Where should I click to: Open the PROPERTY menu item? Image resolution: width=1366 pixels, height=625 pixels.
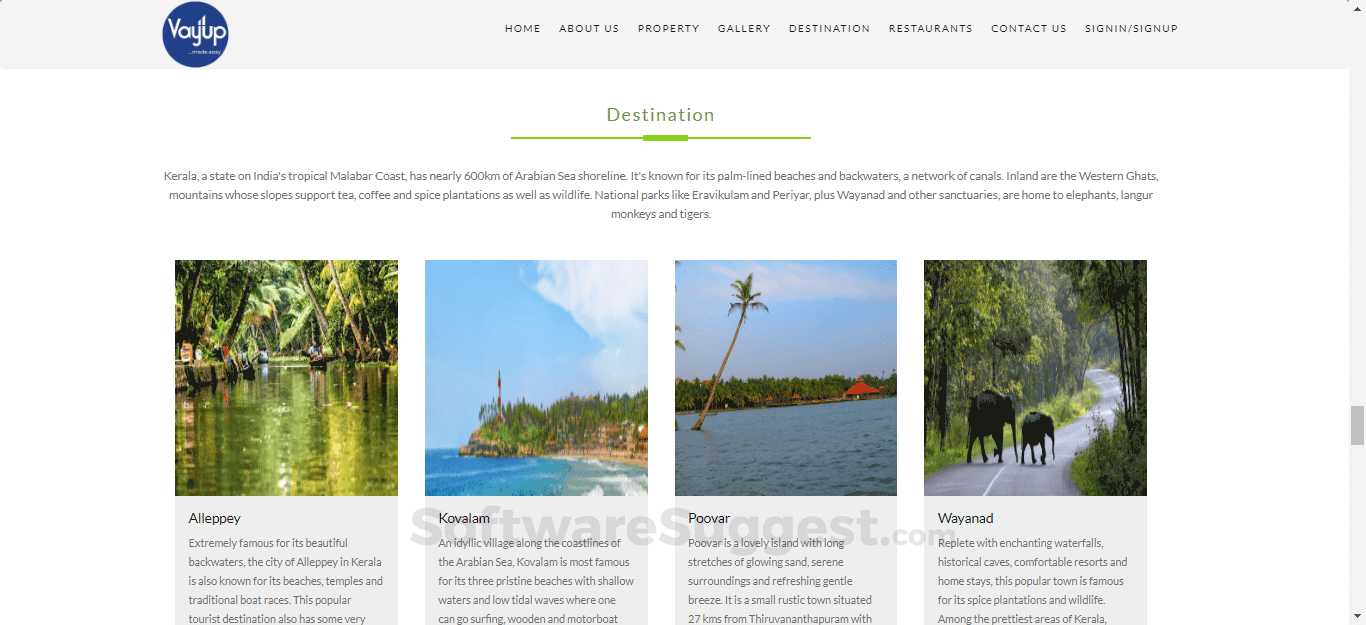(669, 29)
